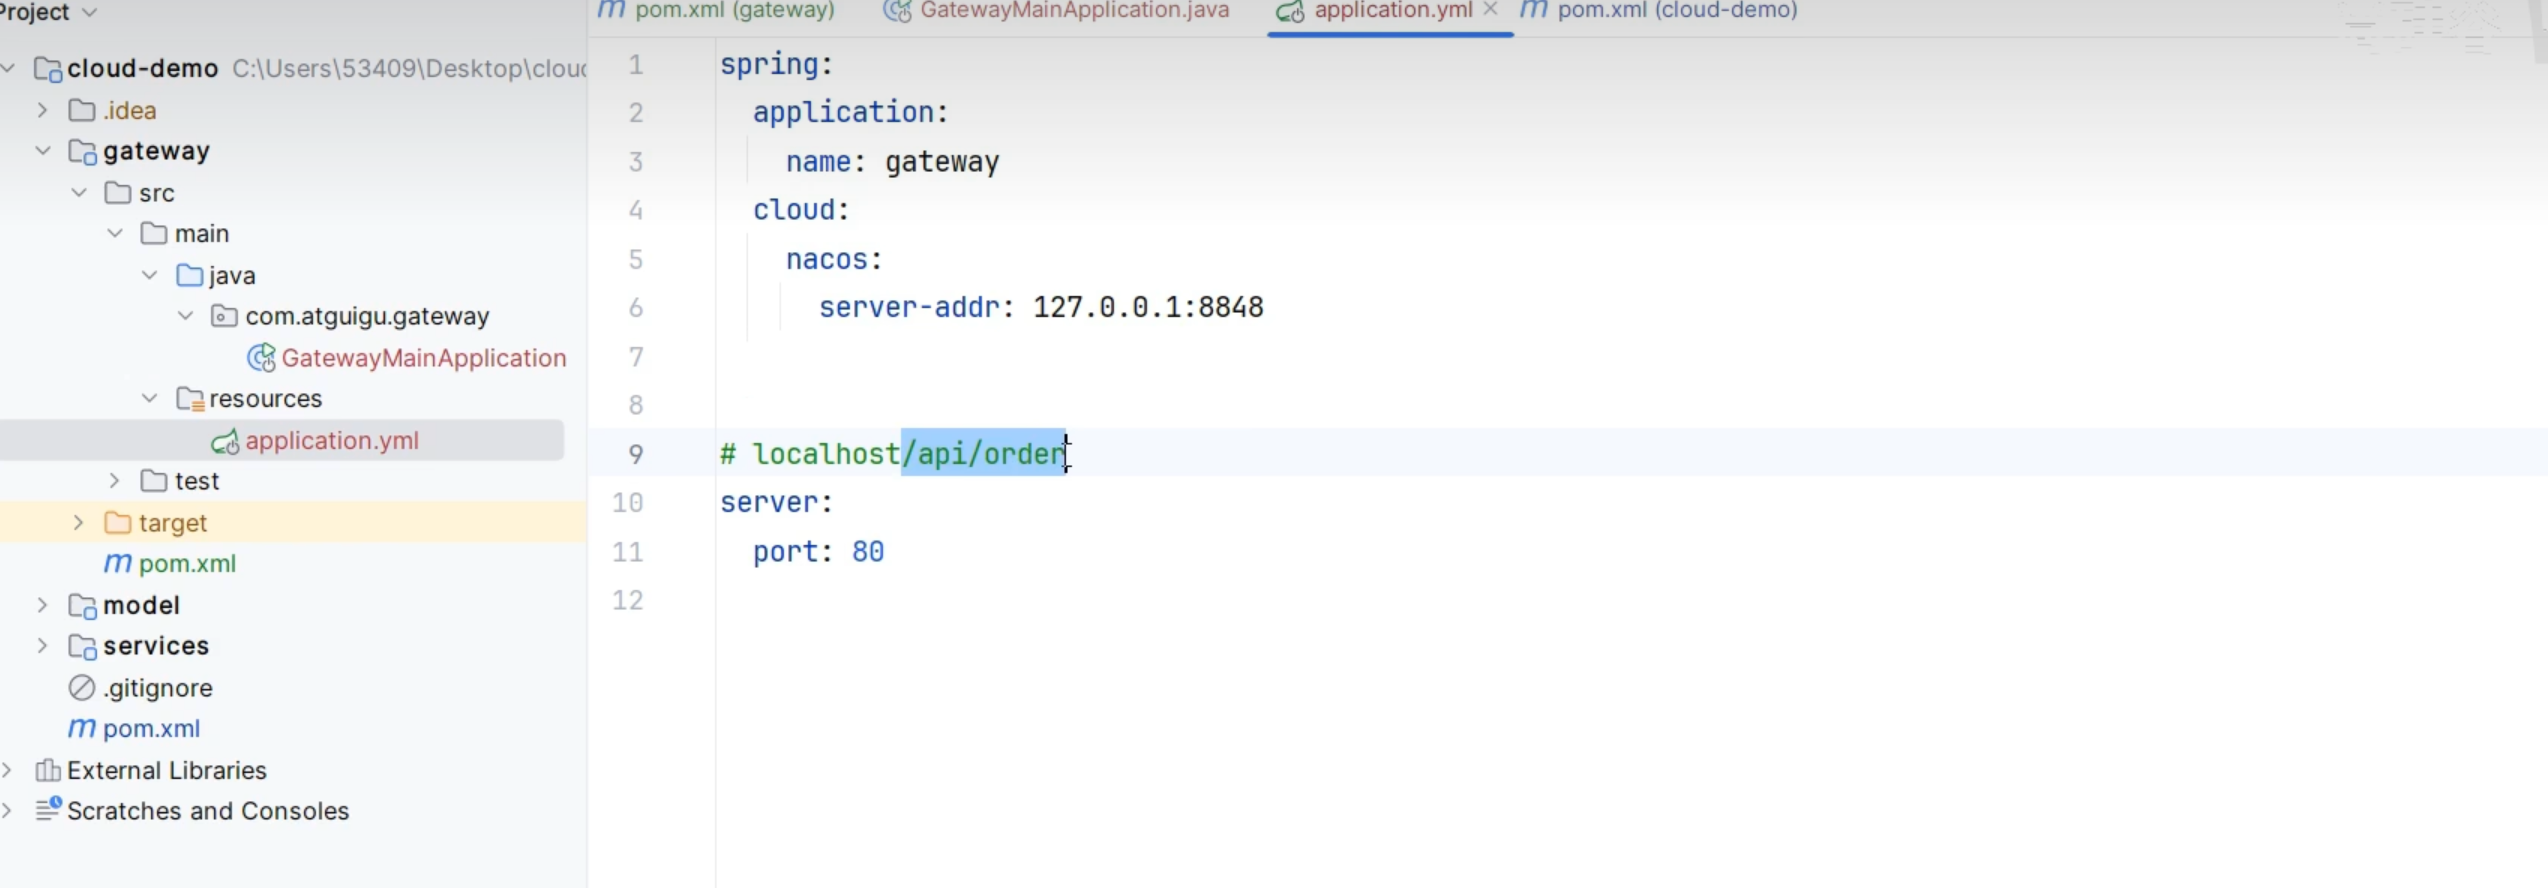Click the com.atguigu.gateway package icon
The height and width of the screenshot is (888, 2548).
224,317
